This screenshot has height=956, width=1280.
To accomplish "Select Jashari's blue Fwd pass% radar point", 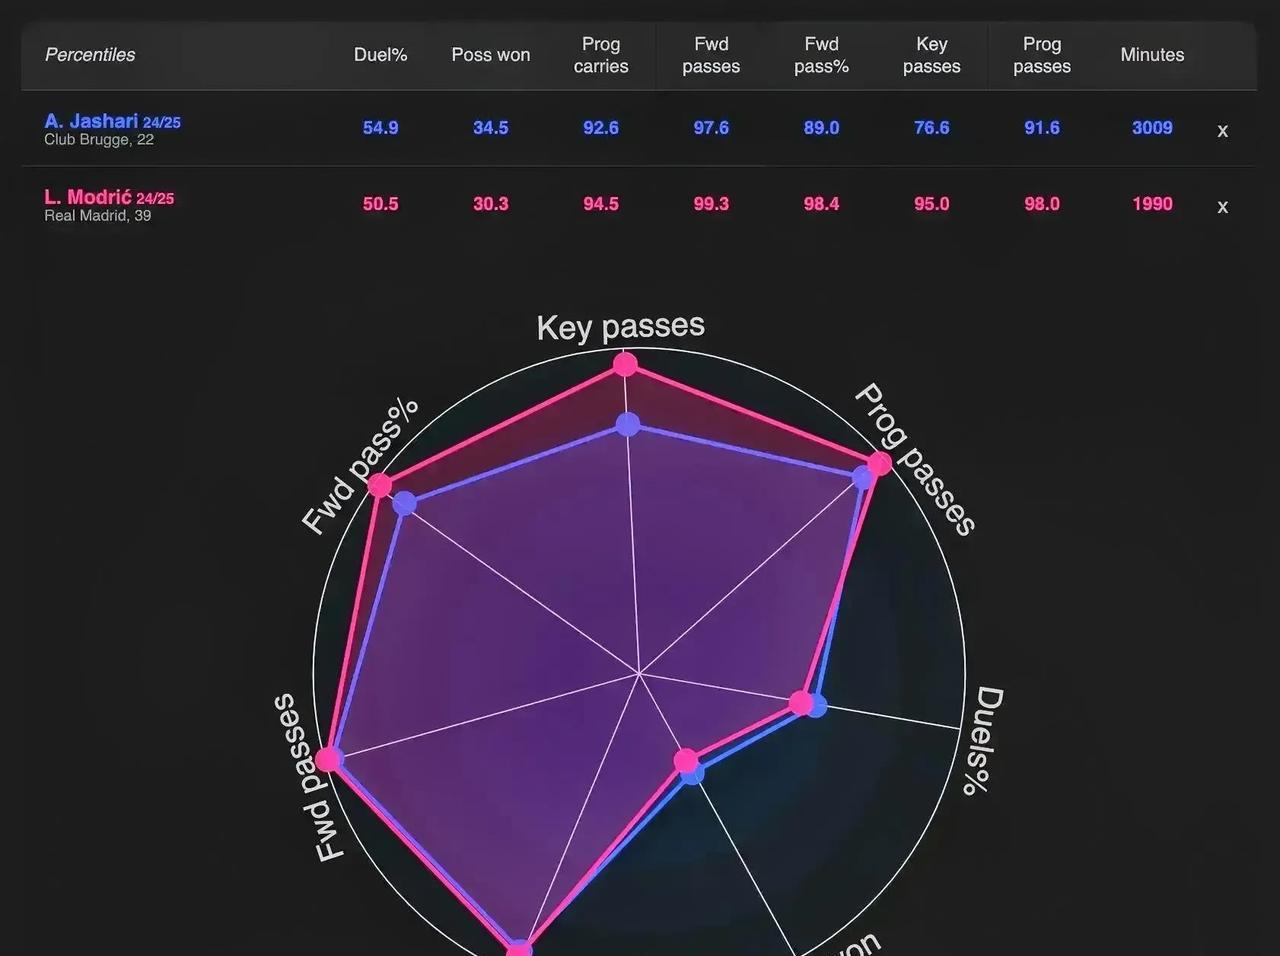I will [x=405, y=503].
